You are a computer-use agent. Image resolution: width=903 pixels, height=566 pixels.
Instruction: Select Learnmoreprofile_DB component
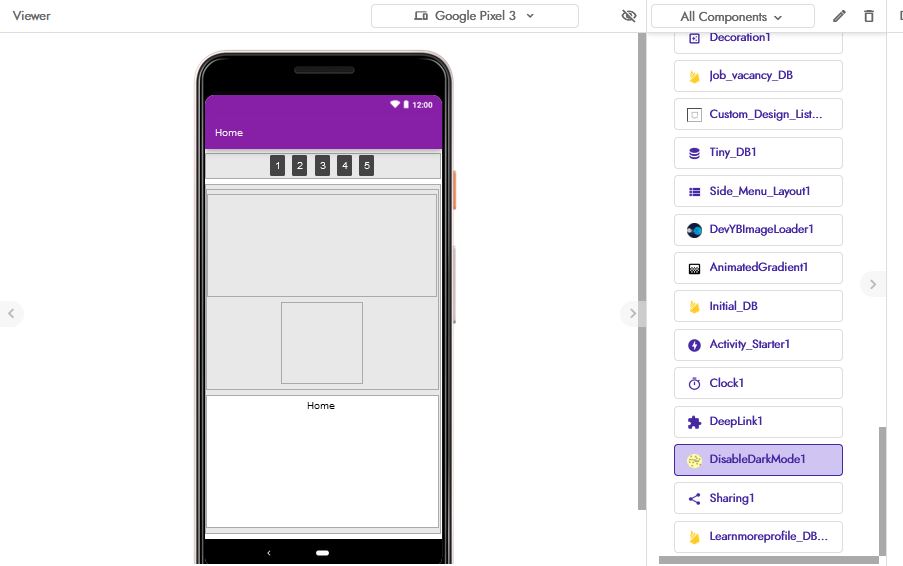click(758, 537)
